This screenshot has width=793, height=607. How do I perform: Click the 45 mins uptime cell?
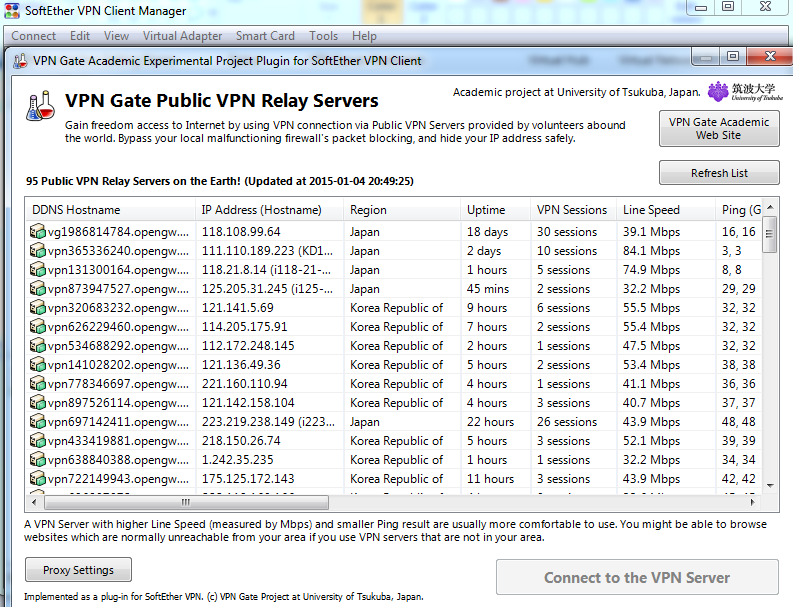(488, 289)
